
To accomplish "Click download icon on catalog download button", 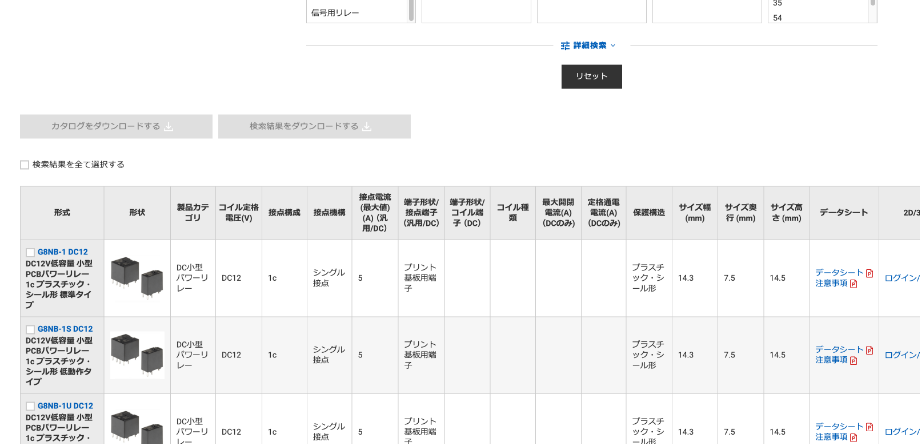I will pos(168,127).
